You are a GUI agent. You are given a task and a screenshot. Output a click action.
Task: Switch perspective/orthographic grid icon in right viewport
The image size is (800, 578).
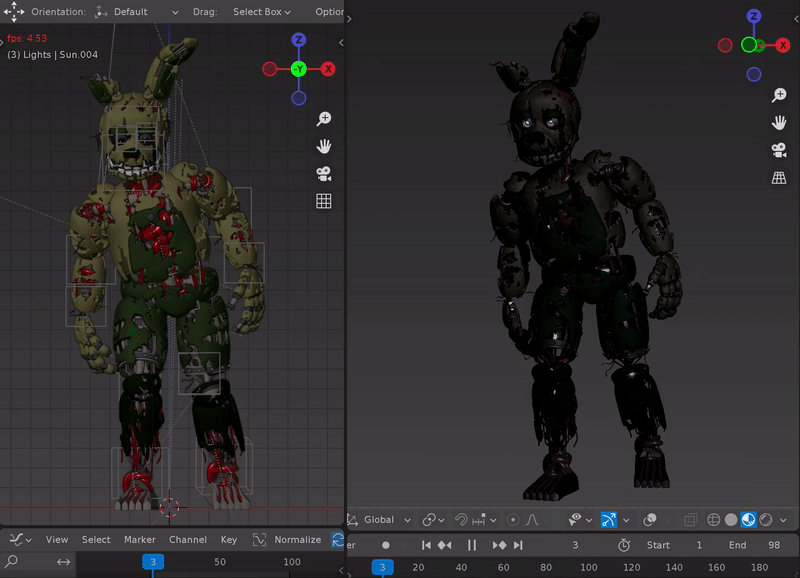click(x=779, y=178)
